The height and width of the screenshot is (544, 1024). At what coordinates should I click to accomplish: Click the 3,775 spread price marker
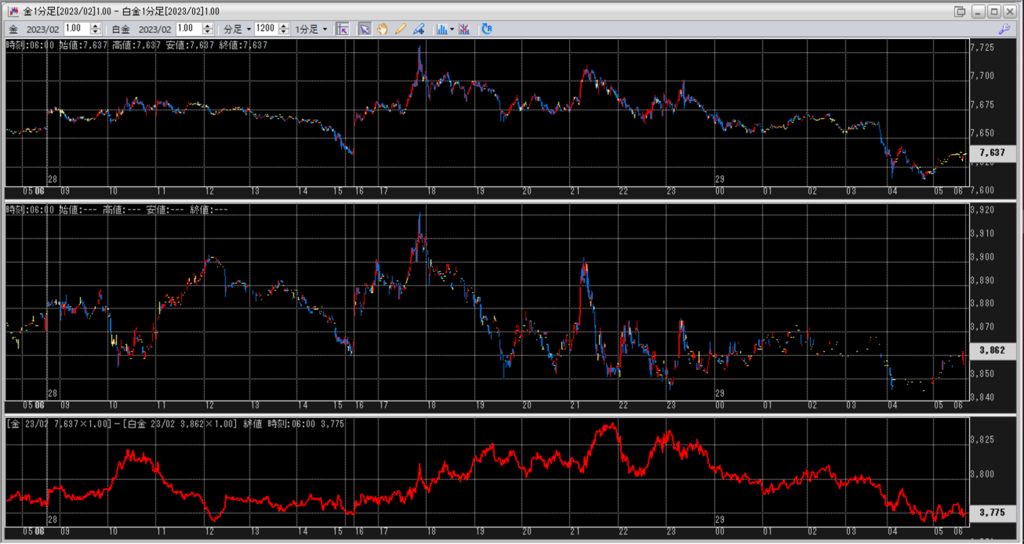click(x=991, y=514)
